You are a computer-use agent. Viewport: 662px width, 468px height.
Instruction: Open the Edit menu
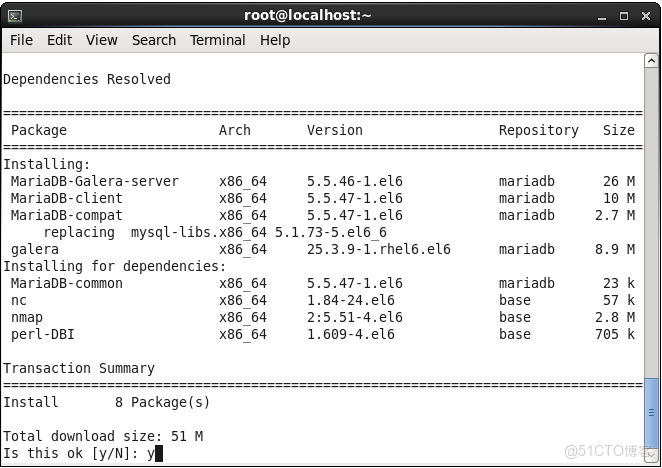coord(59,40)
